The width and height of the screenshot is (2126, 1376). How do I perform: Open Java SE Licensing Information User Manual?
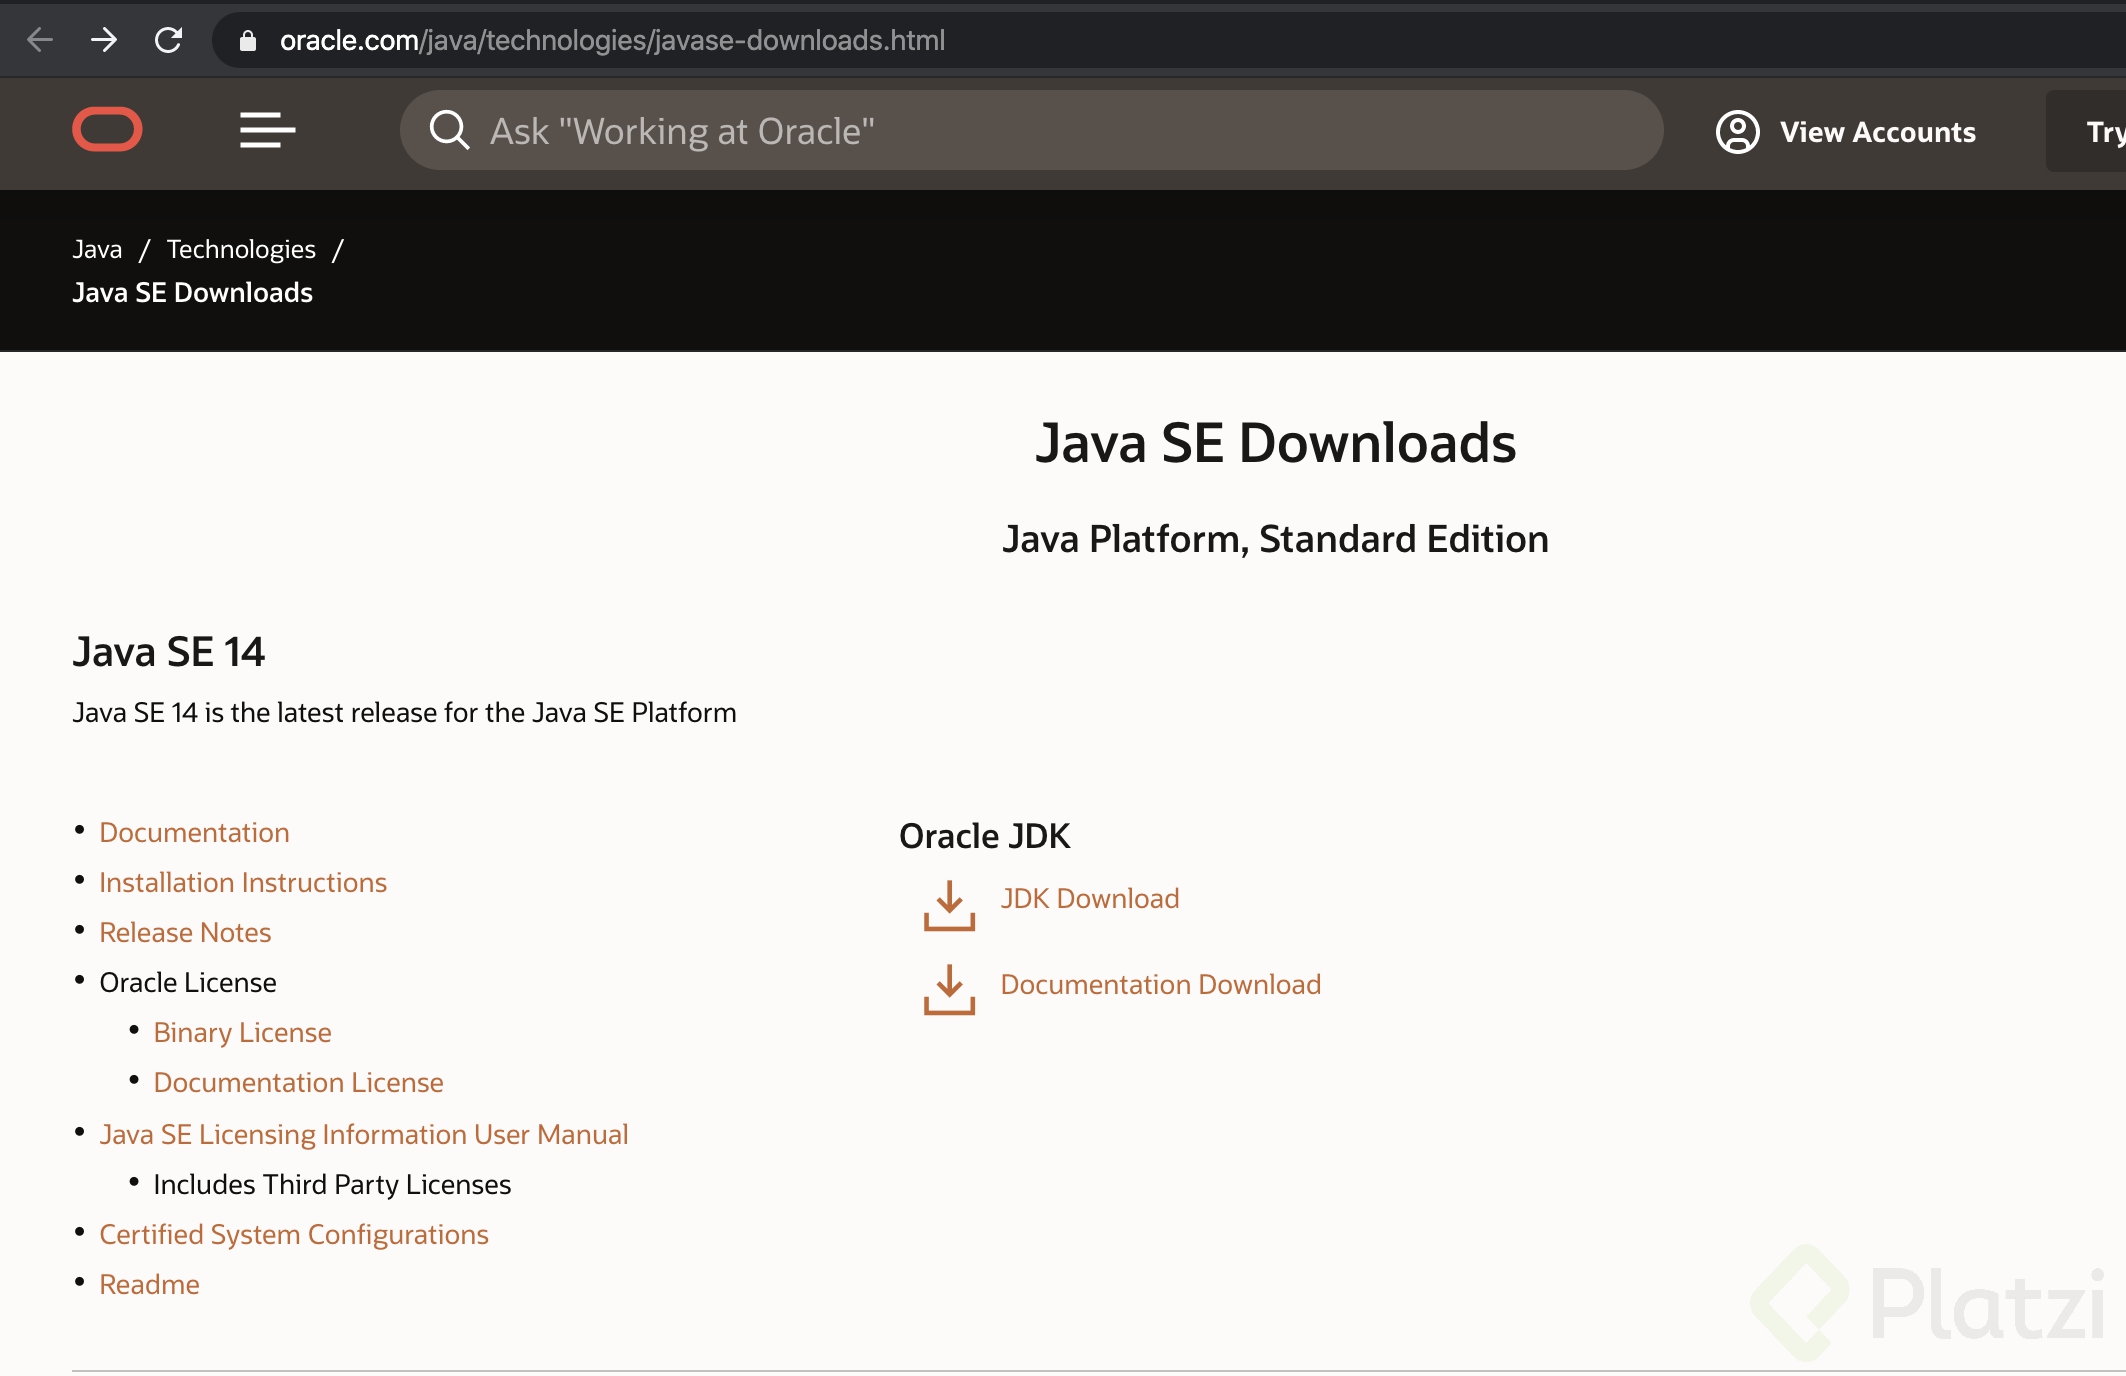point(364,1134)
